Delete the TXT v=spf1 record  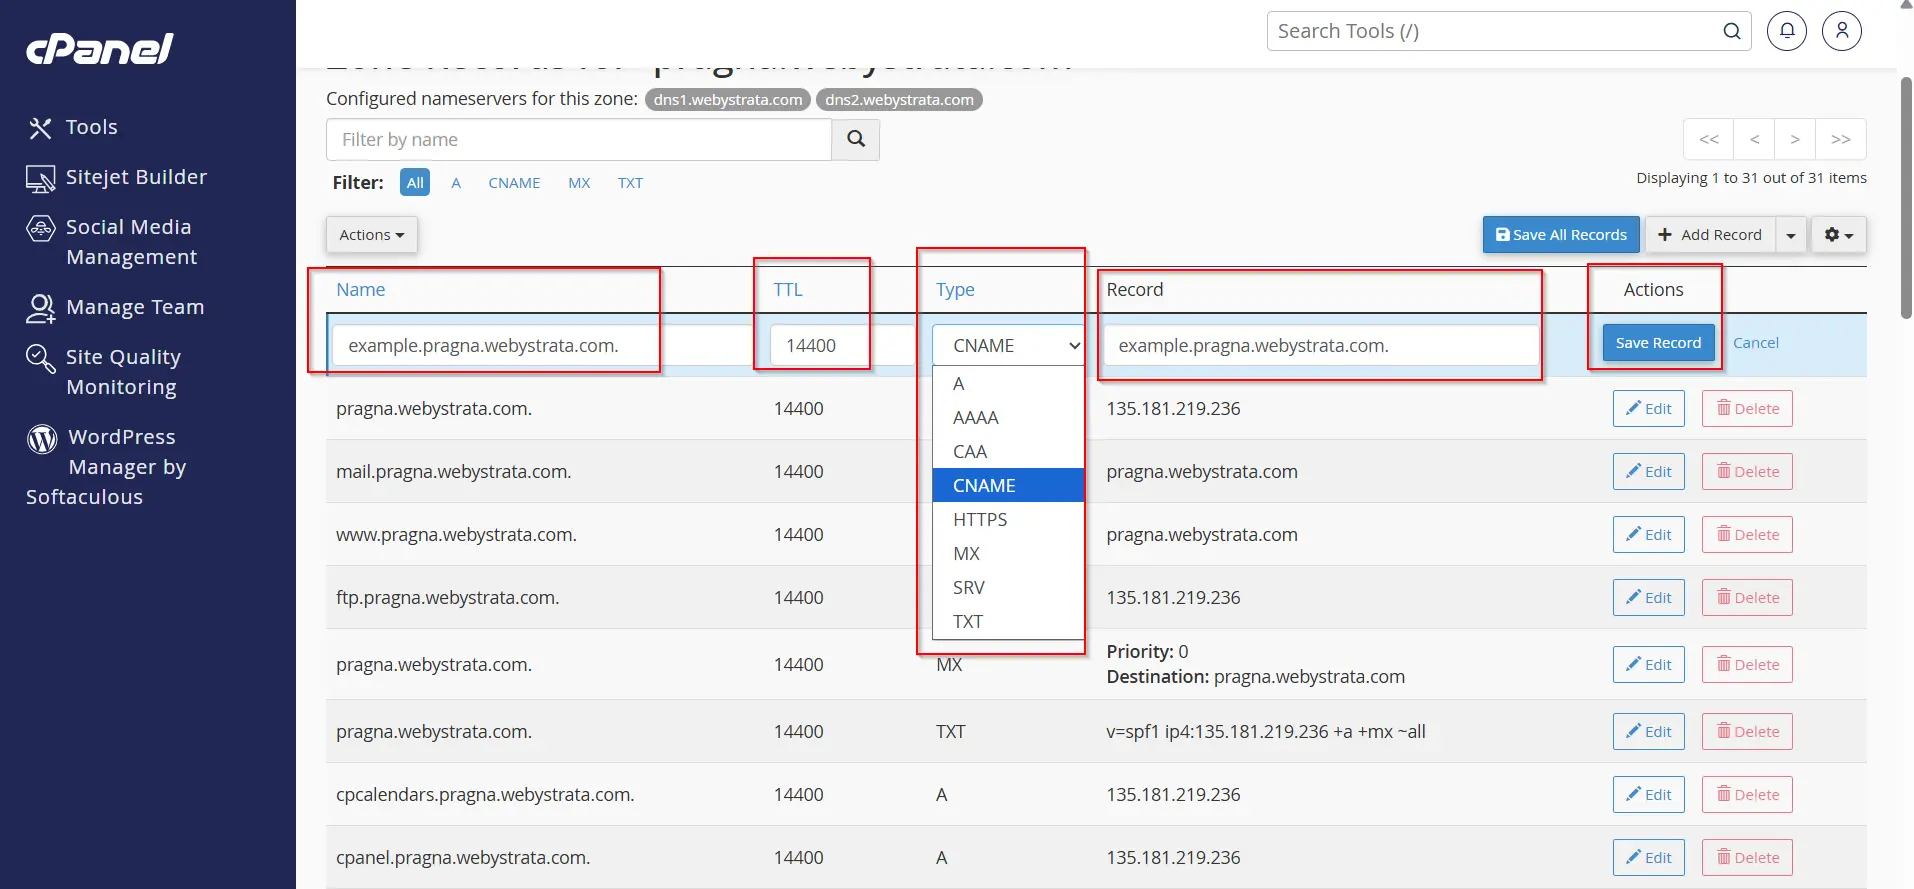1747,732
